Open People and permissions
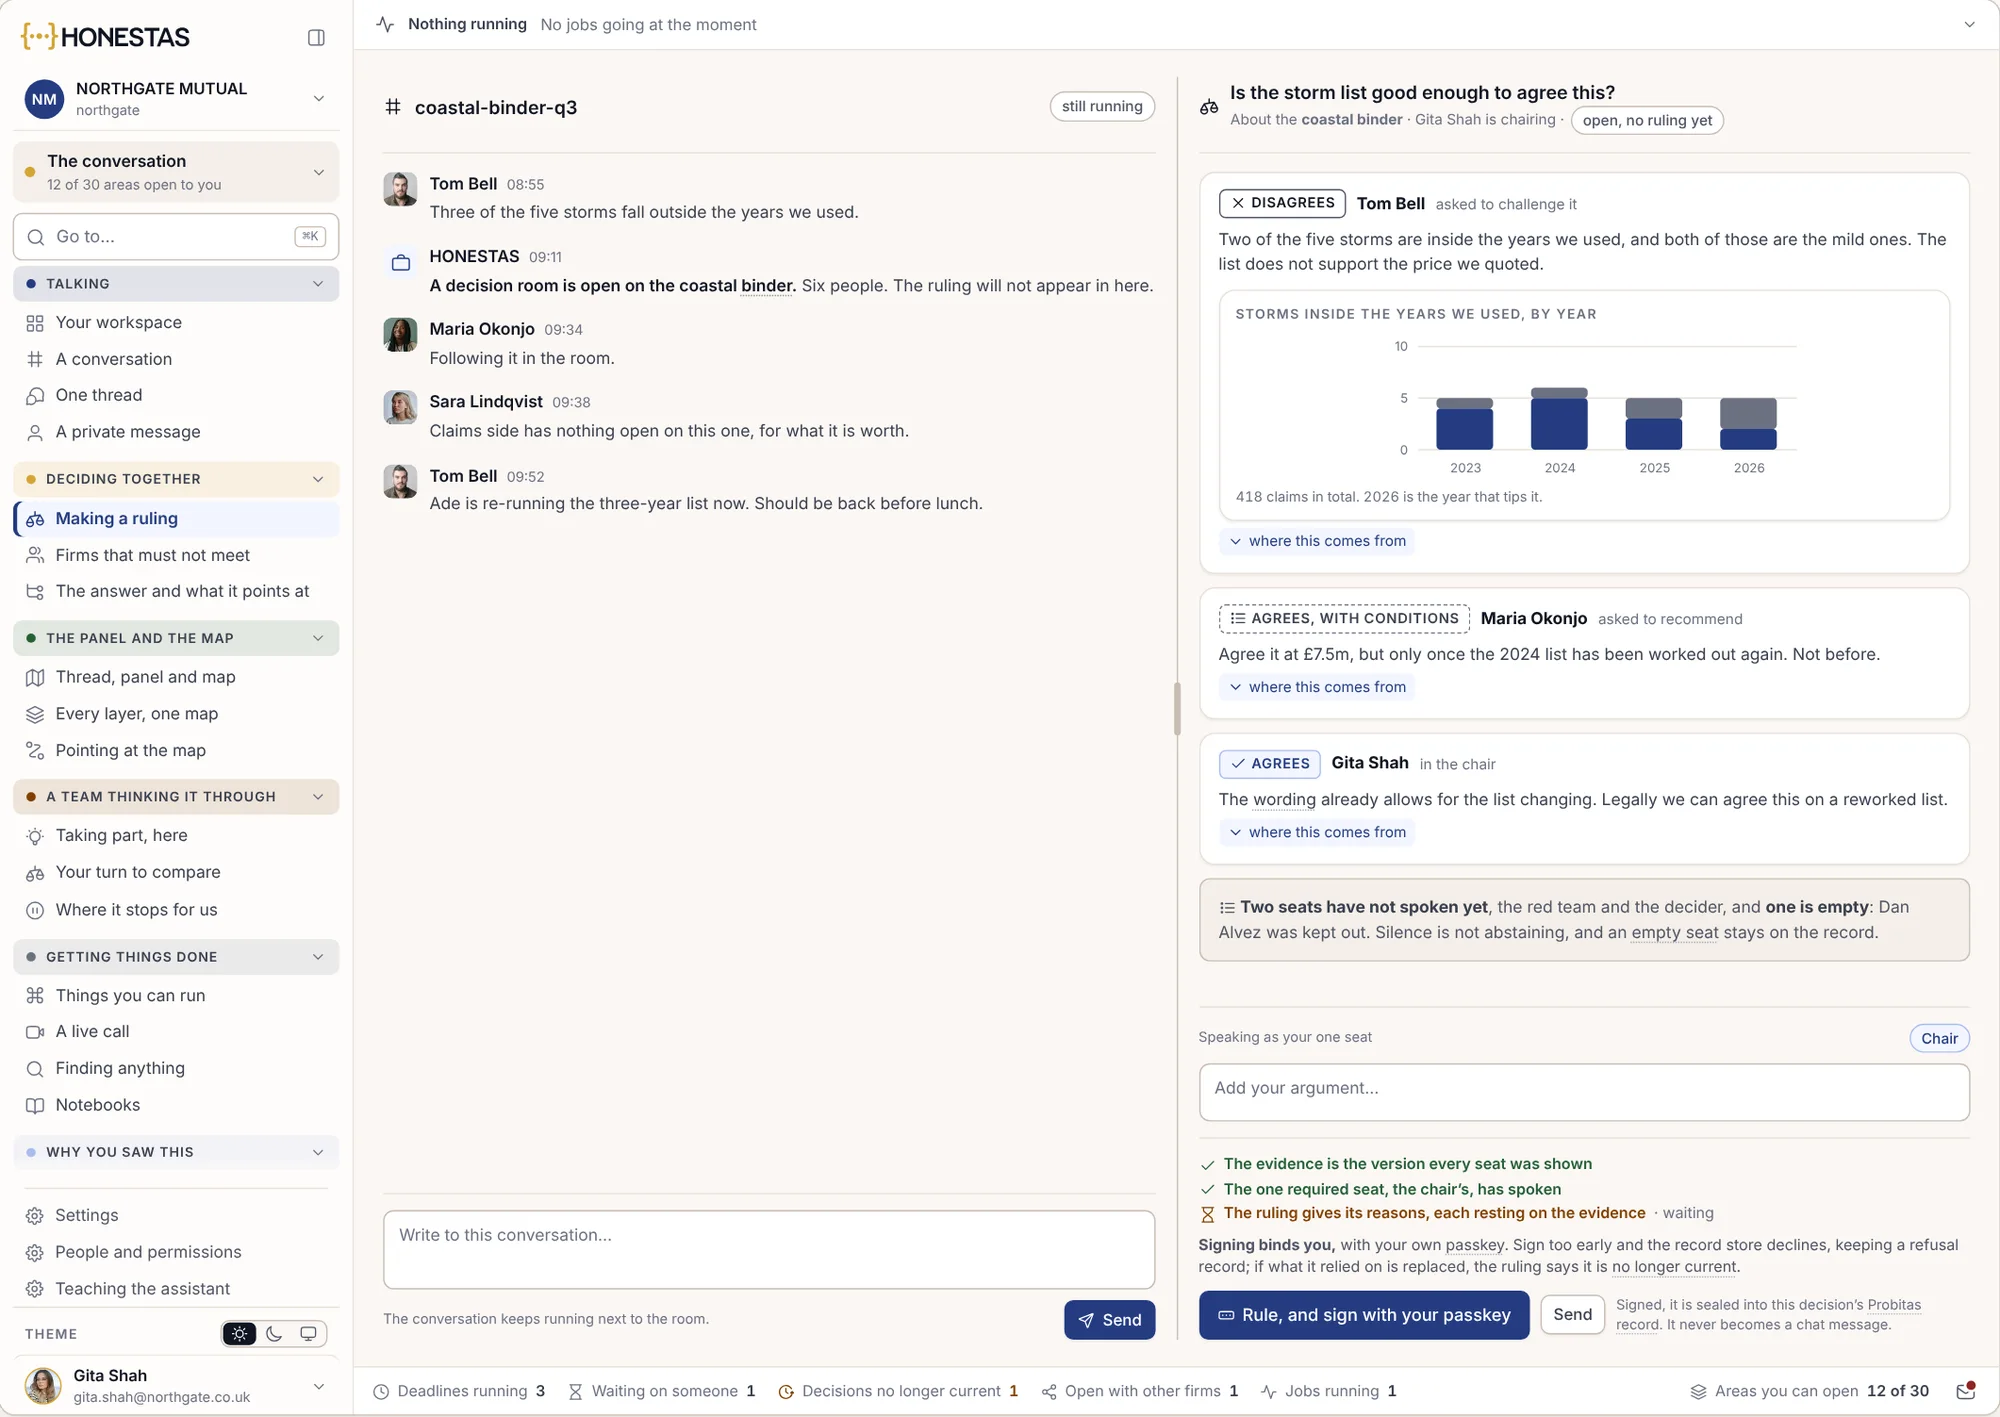This screenshot has width=2000, height=1417. (176, 1252)
